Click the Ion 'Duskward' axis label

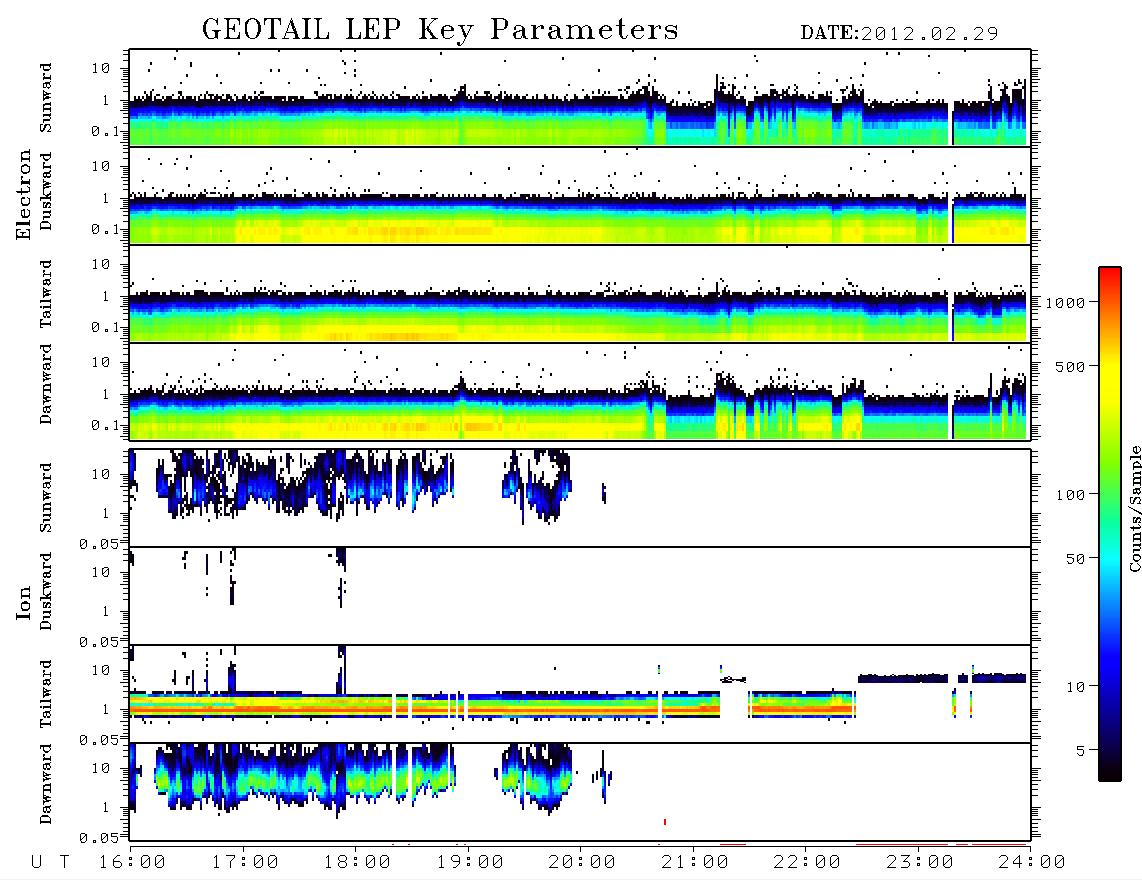[45, 591]
